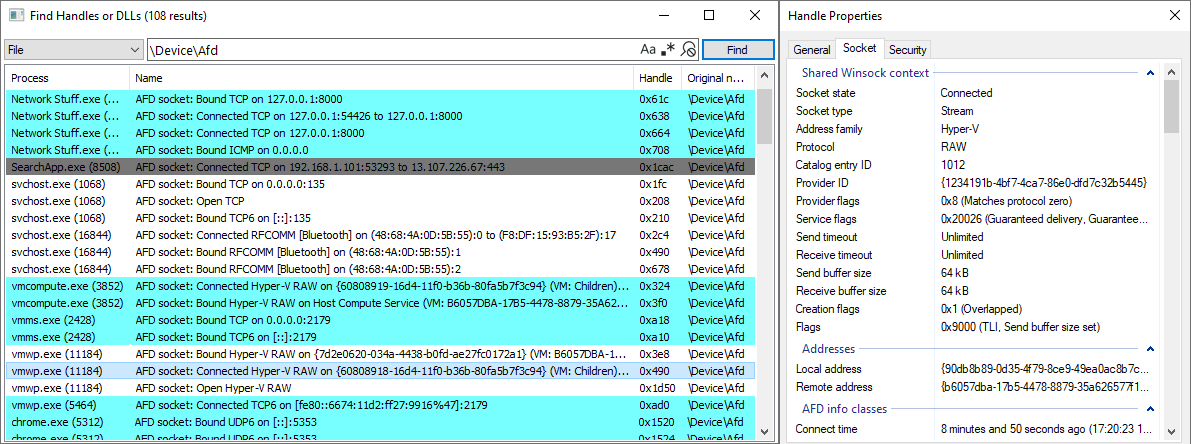Select handle 0x3e8 vmwp.exe row
The width and height of the screenshot is (1191, 444).
(x=380, y=354)
